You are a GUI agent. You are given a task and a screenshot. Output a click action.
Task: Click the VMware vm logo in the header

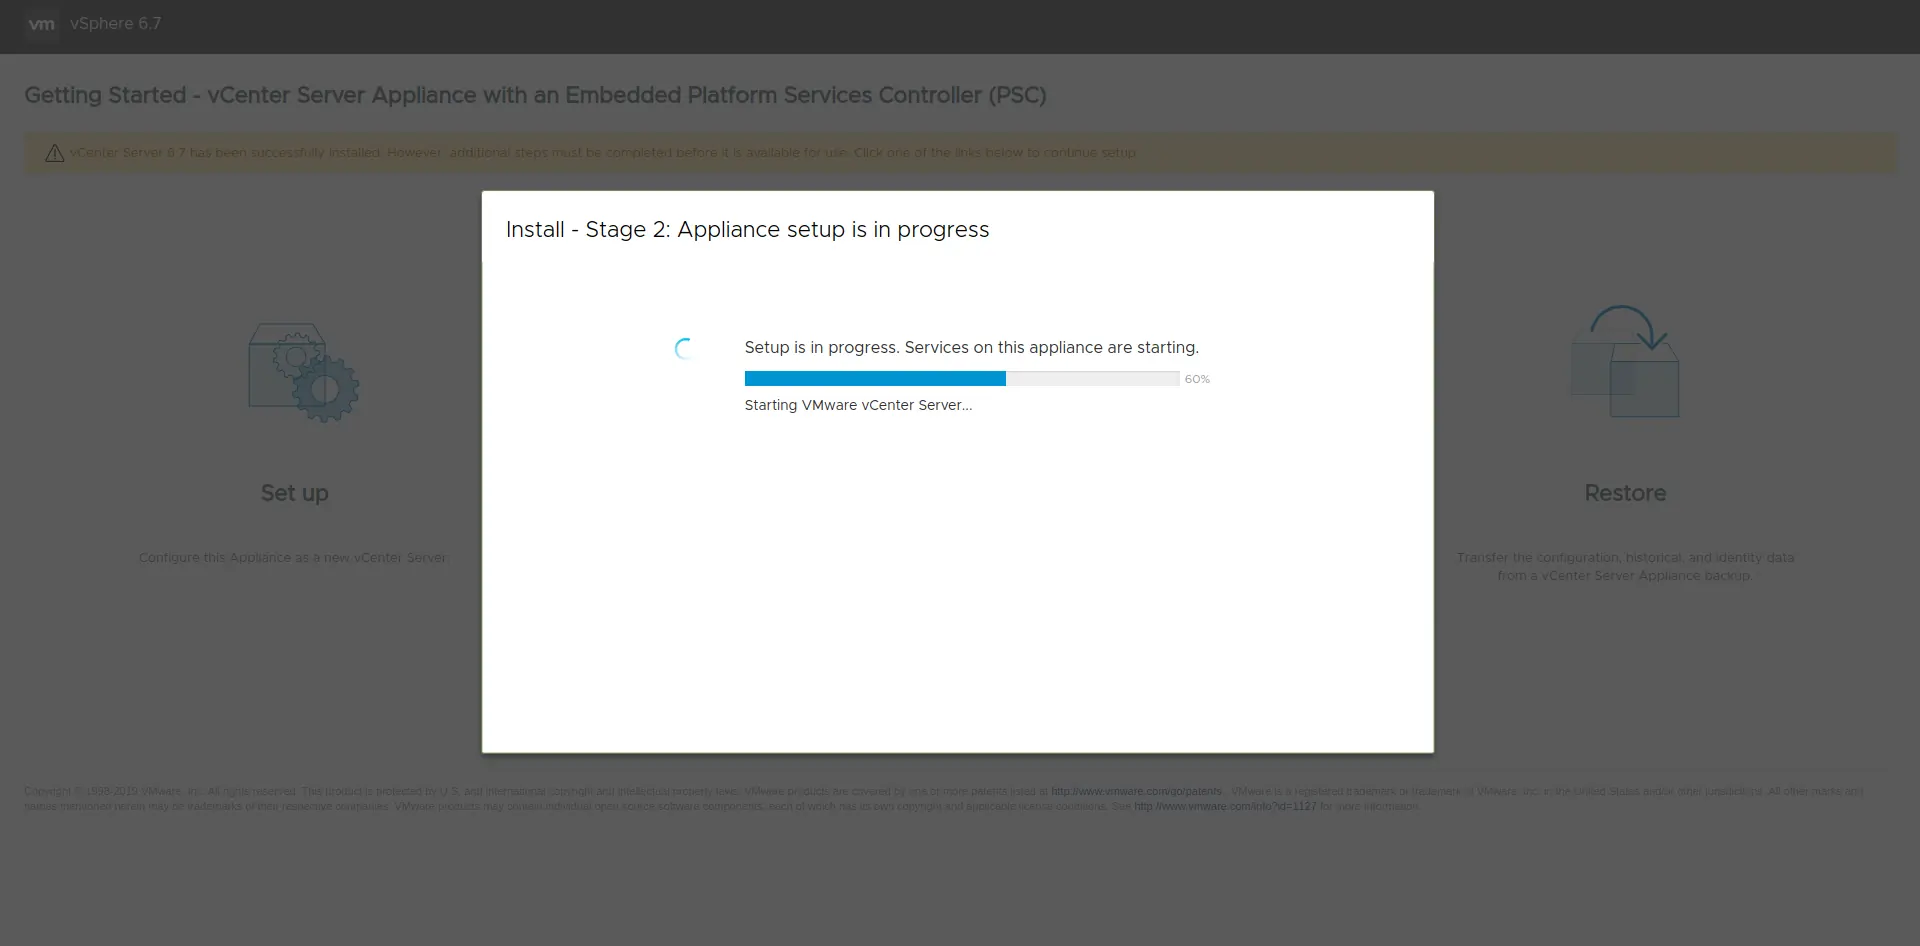[x=41, y=24]
